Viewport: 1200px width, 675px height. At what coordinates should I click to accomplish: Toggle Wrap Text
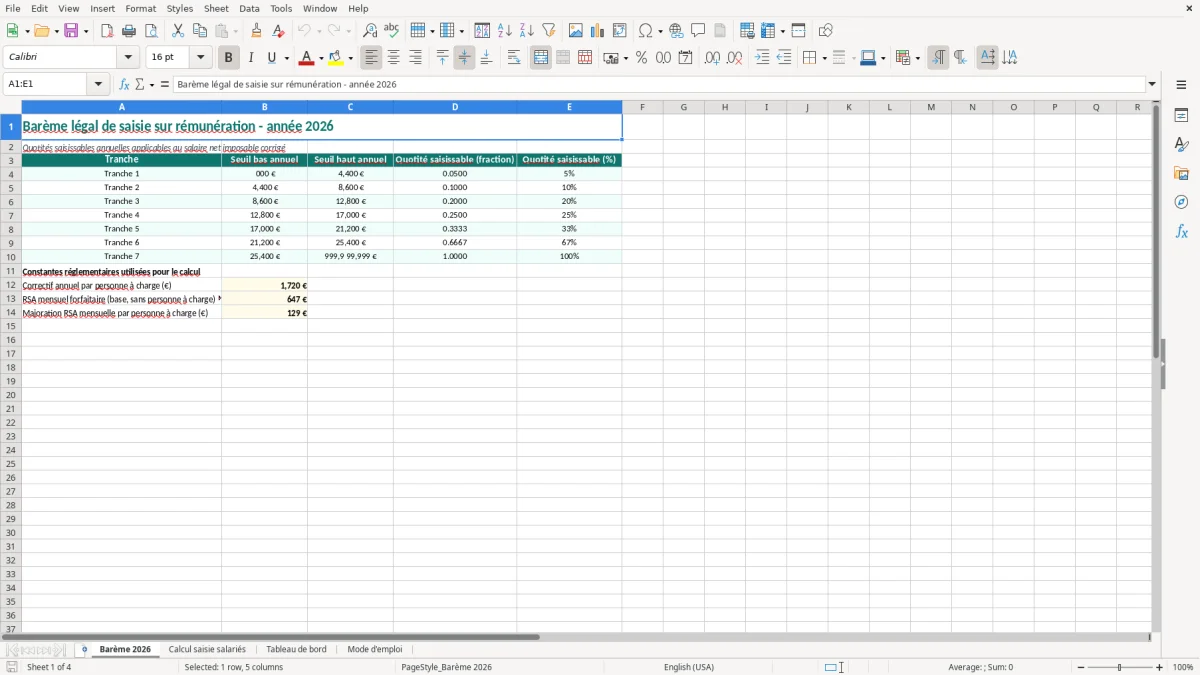pos(514,58)
